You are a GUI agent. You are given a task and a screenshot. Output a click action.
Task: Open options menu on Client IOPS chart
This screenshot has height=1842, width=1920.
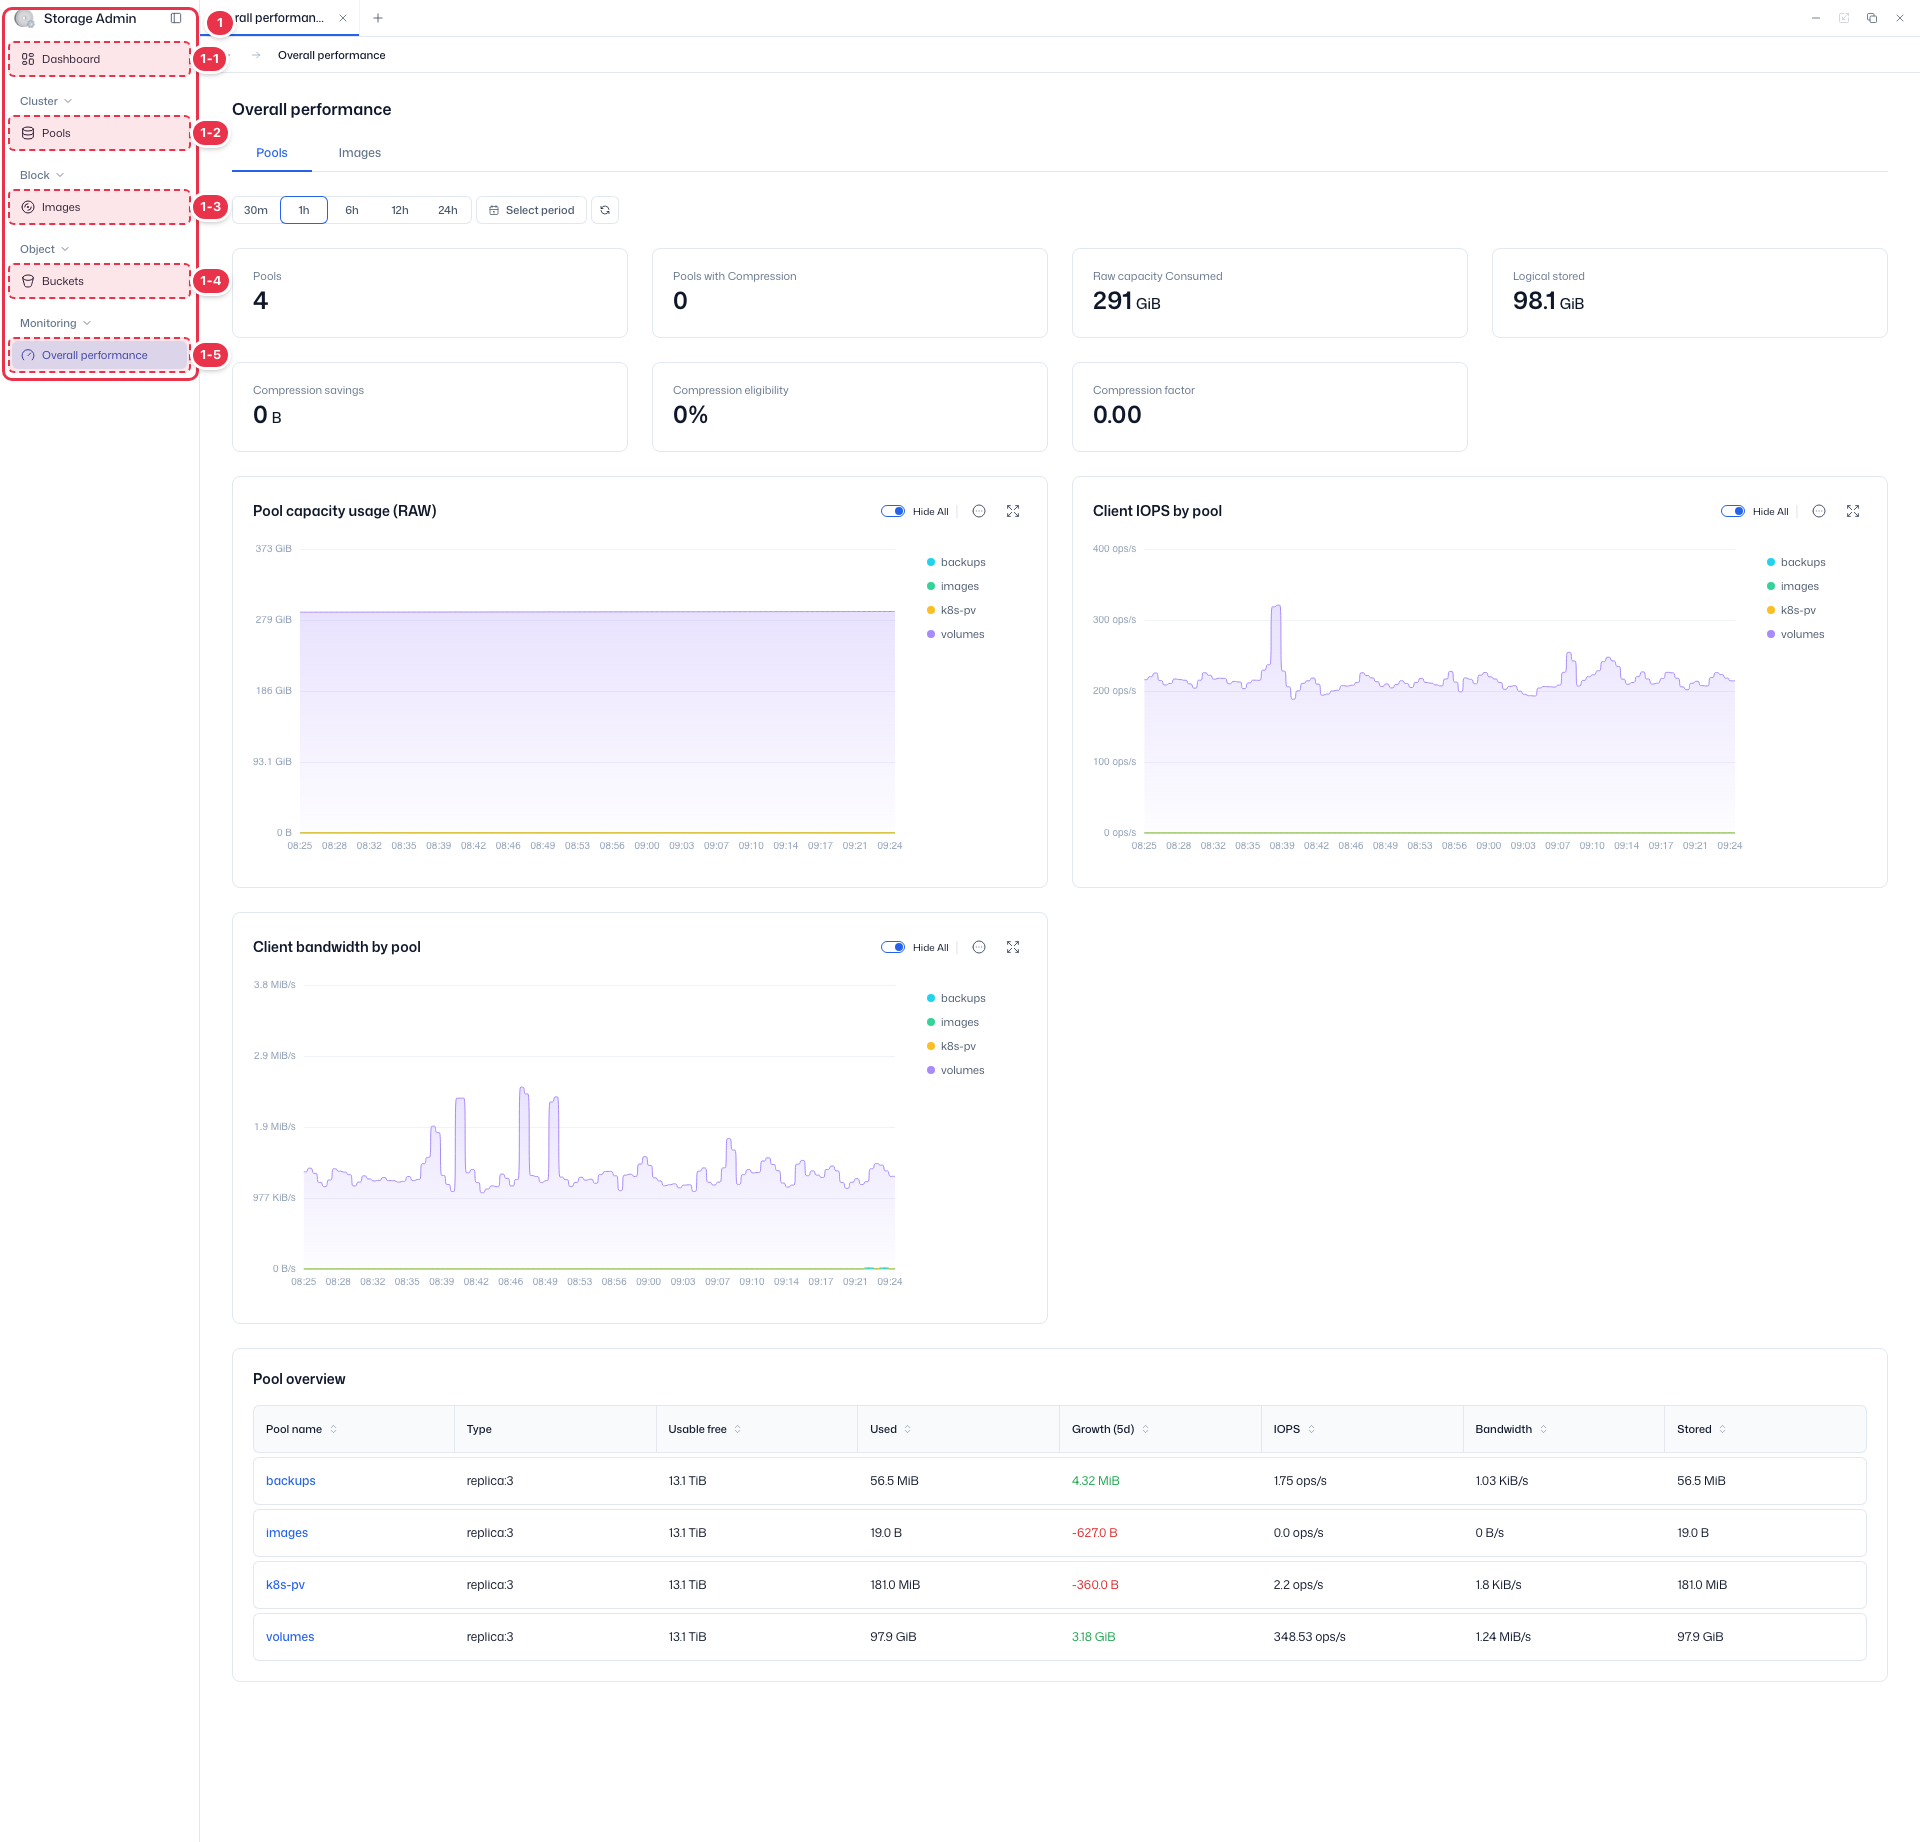coord(1819,511)
